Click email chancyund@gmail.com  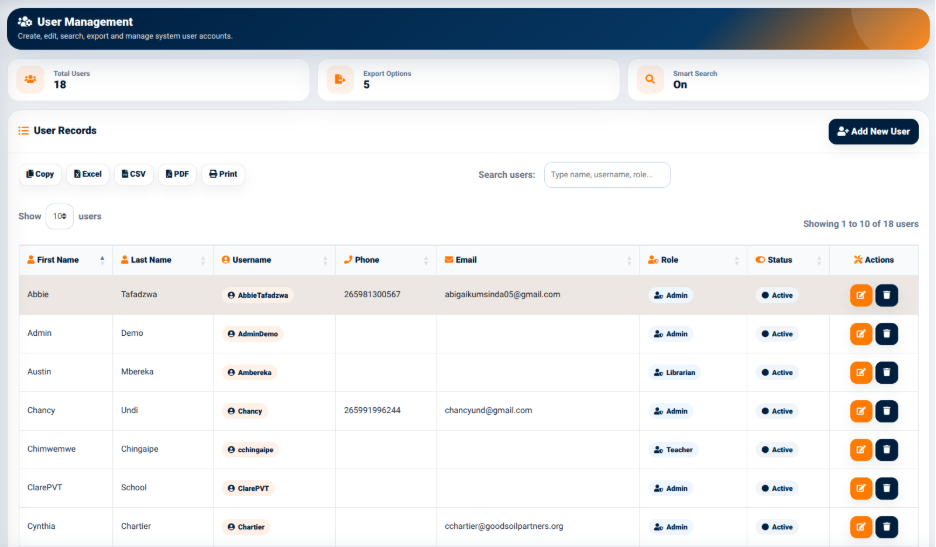(488, 410)
